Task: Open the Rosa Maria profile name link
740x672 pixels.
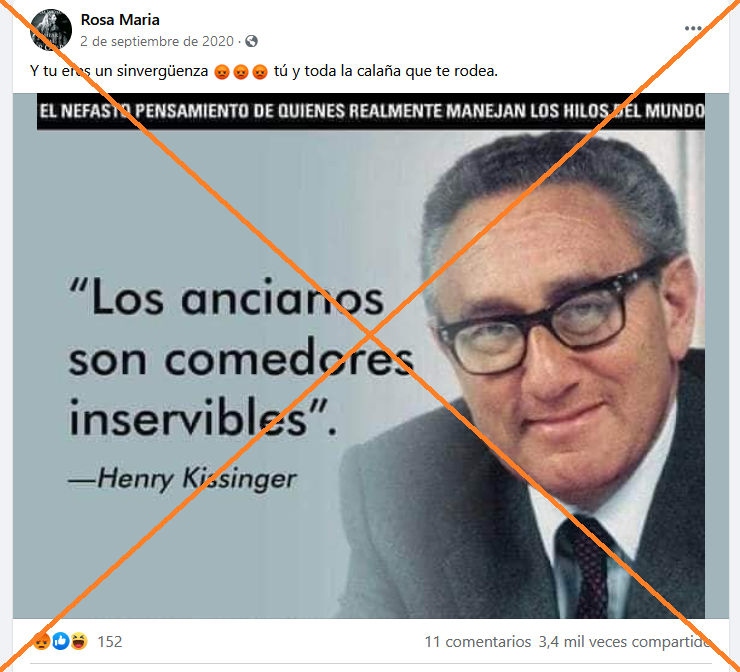Action: (x=120, y=20)
